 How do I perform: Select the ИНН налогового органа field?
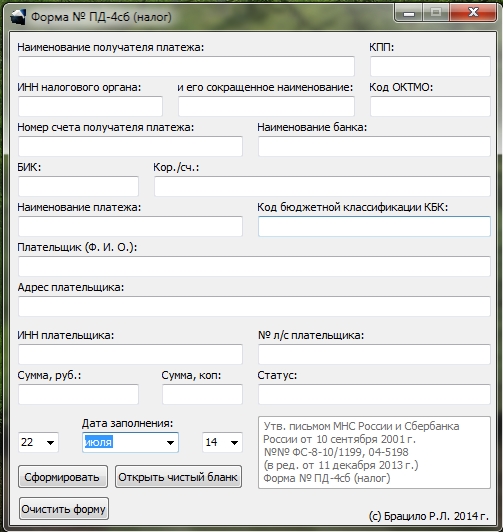pyautogui.click(x=90, y=106)
